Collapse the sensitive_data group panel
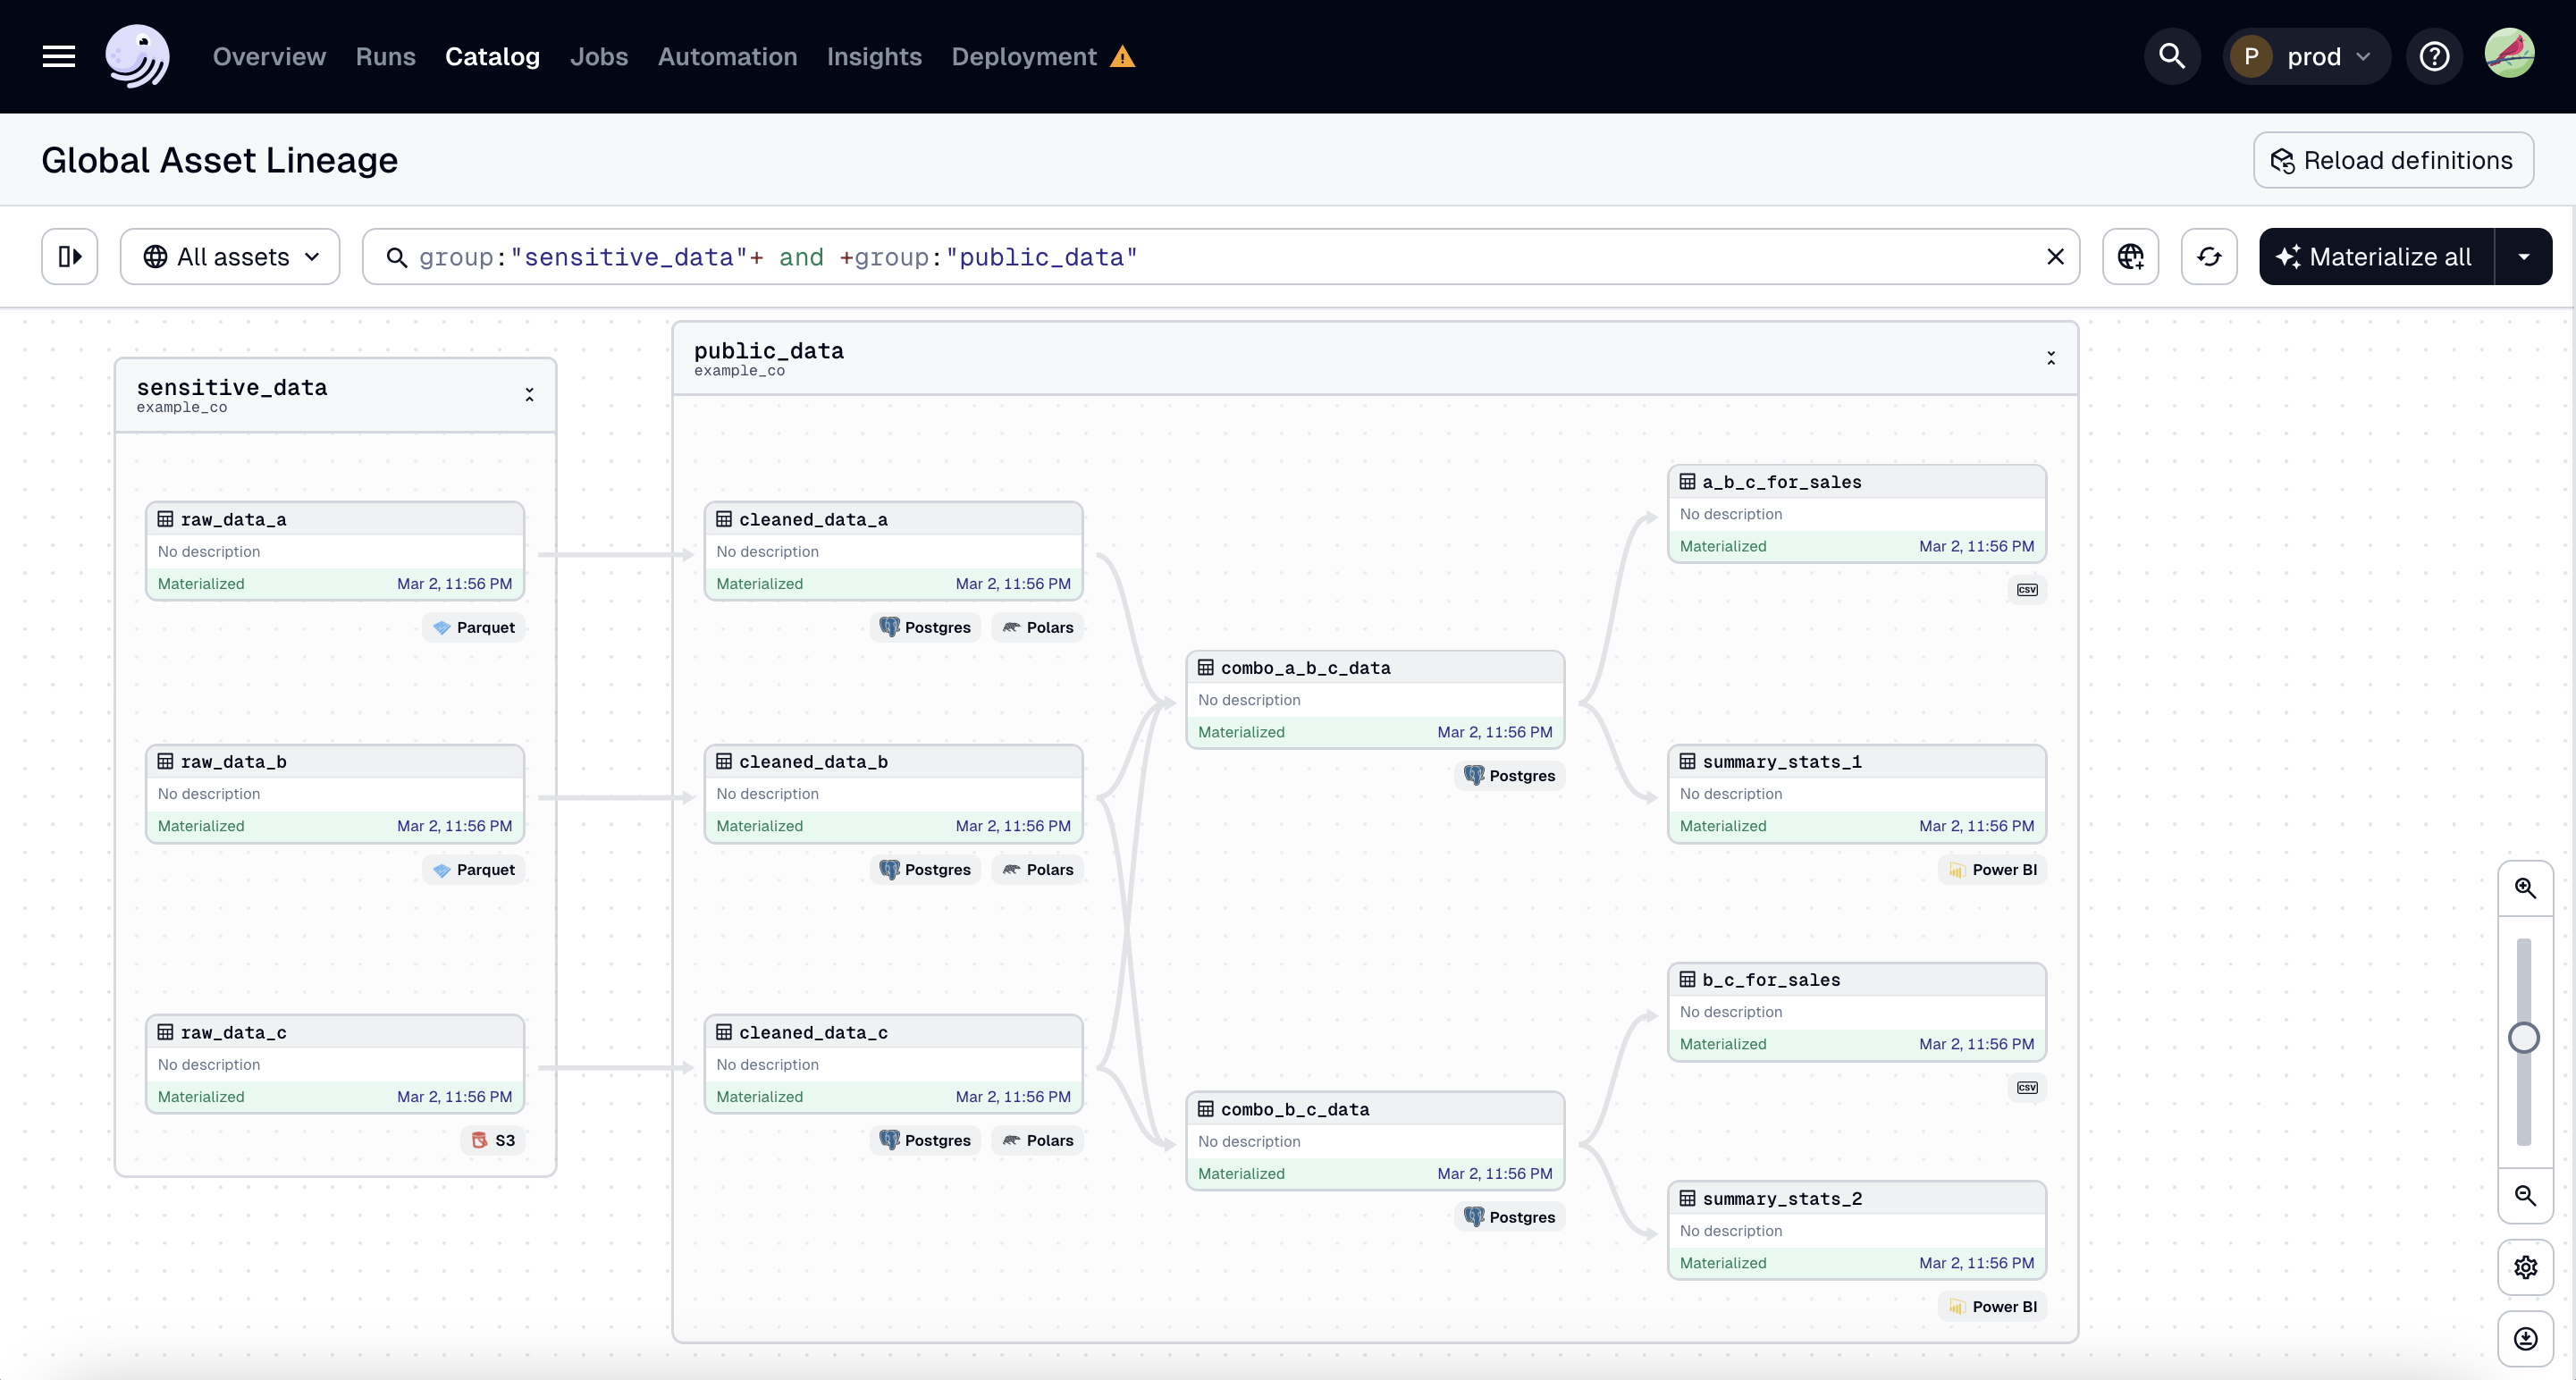2576x1380 pixels. coord(532,395)
